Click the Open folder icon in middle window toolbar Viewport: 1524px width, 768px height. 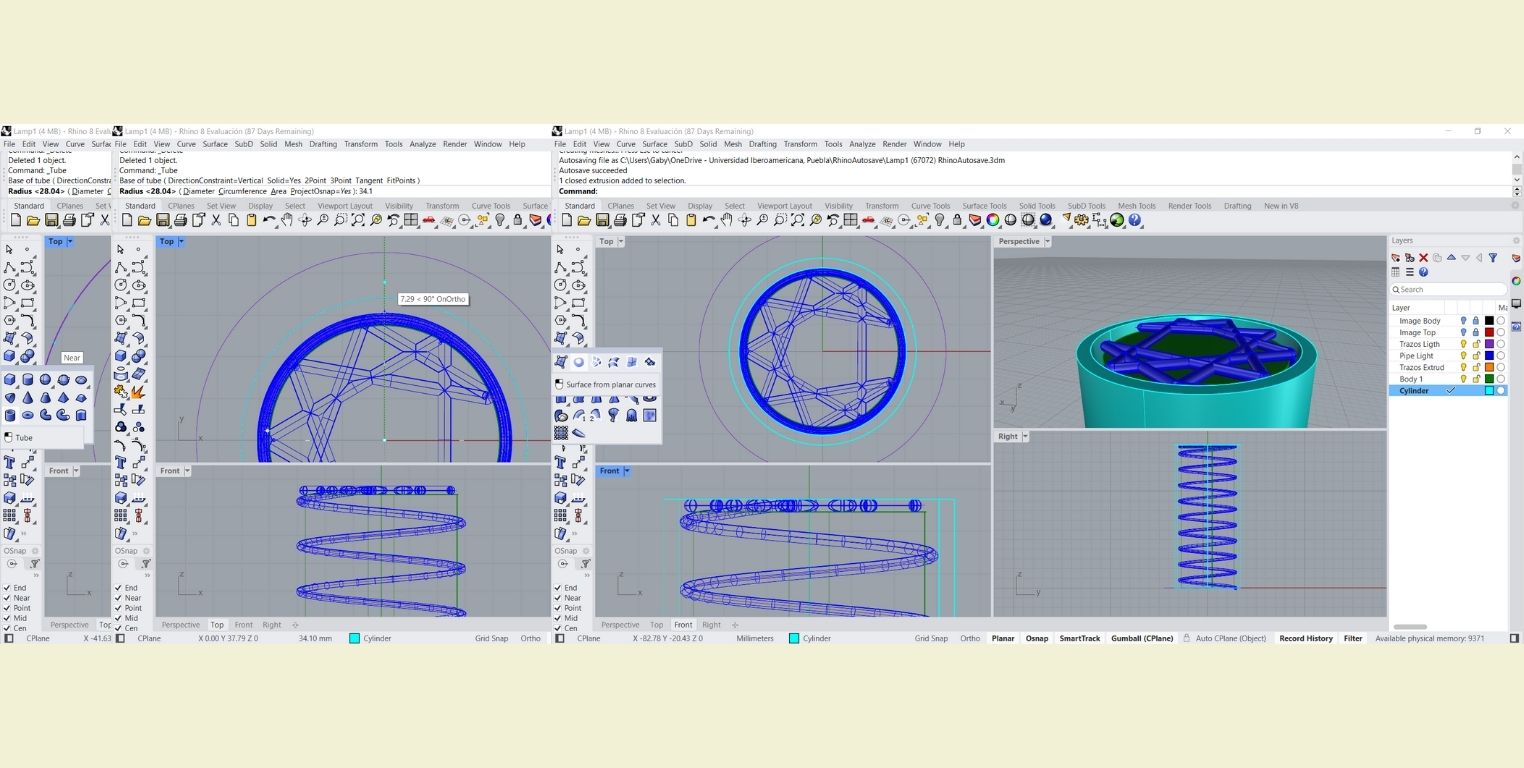144,220
